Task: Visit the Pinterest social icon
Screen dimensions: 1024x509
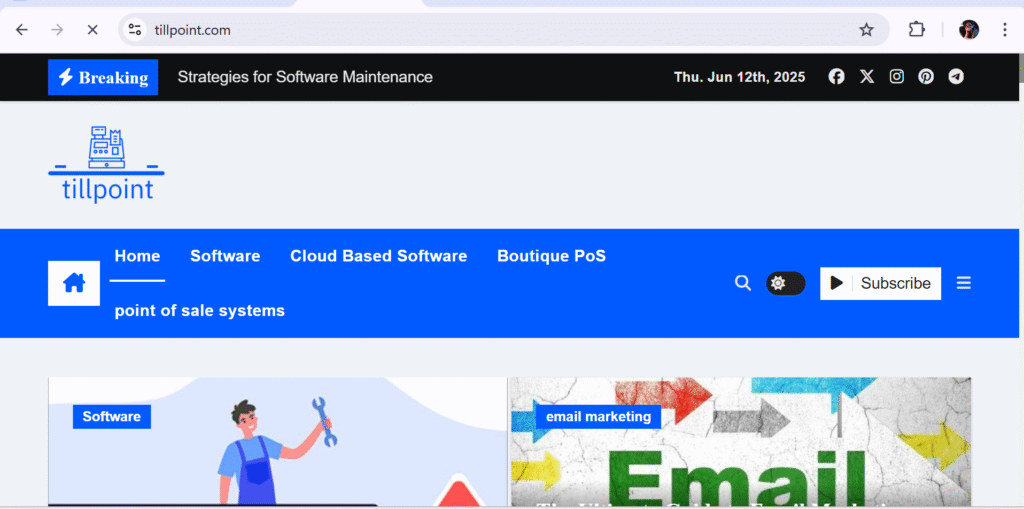Action: [926, 77]
